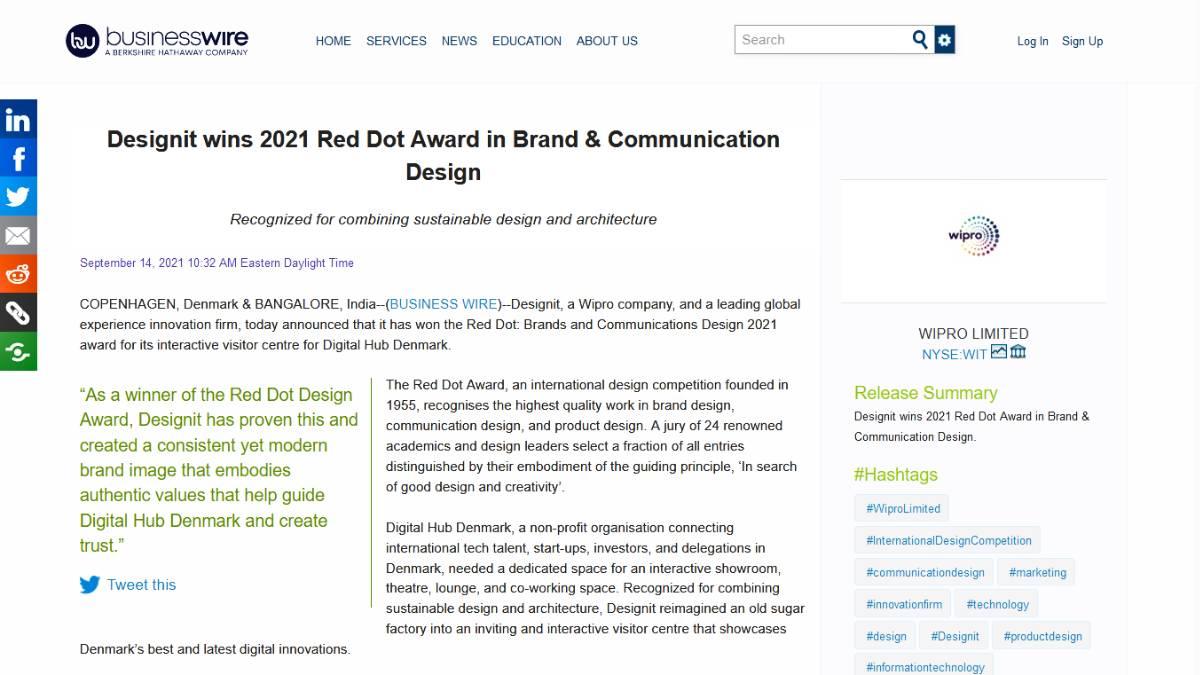Focus the Search input field
This screenshot has height=675, width=1200.
click(822, 40)
